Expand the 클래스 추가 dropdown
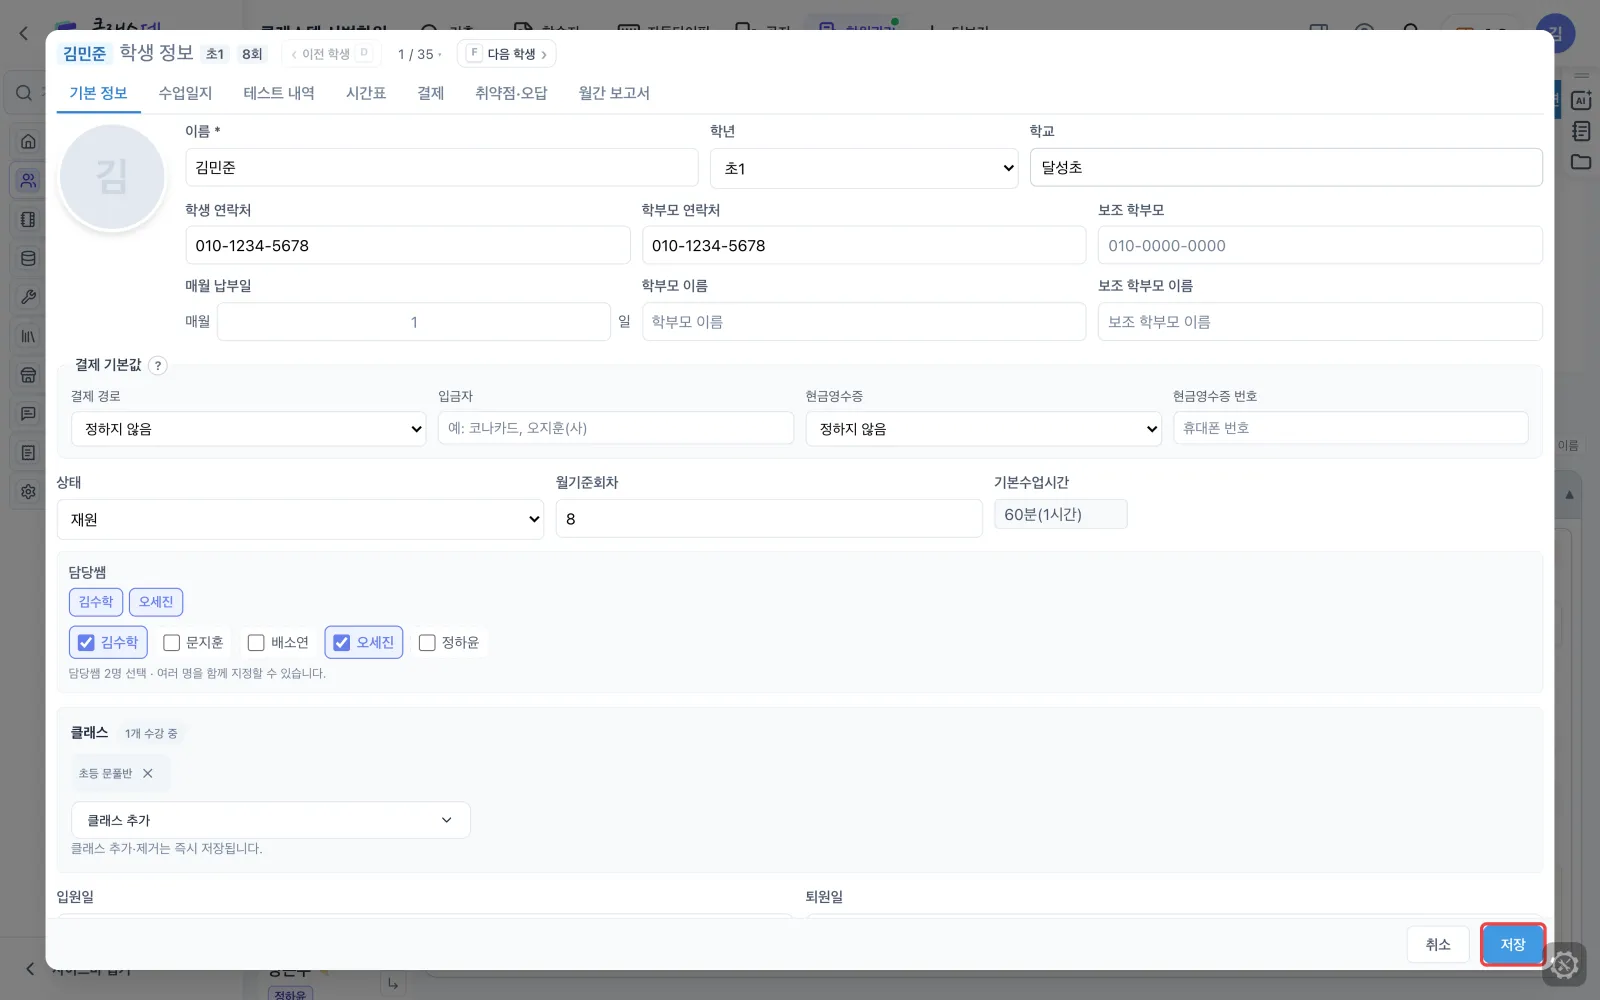This screenshot has height=1000, width=1600. tap(270, 820)
